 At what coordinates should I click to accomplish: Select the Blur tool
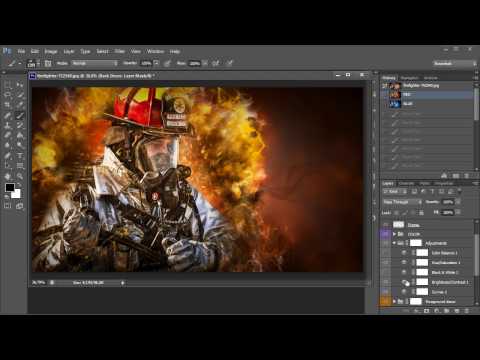(7, 145)
